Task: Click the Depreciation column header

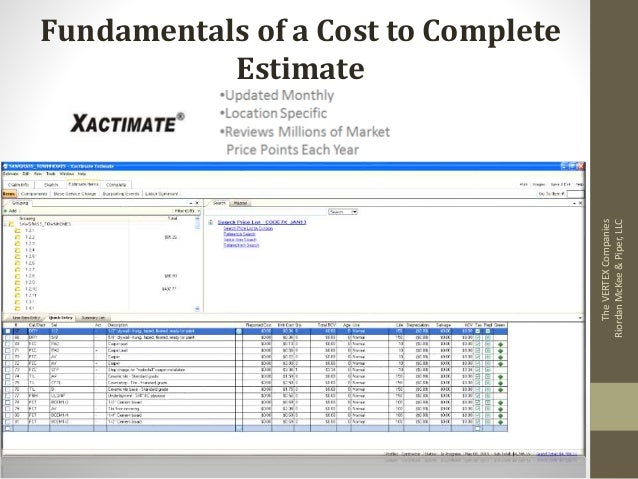Action: coord(417,325)
